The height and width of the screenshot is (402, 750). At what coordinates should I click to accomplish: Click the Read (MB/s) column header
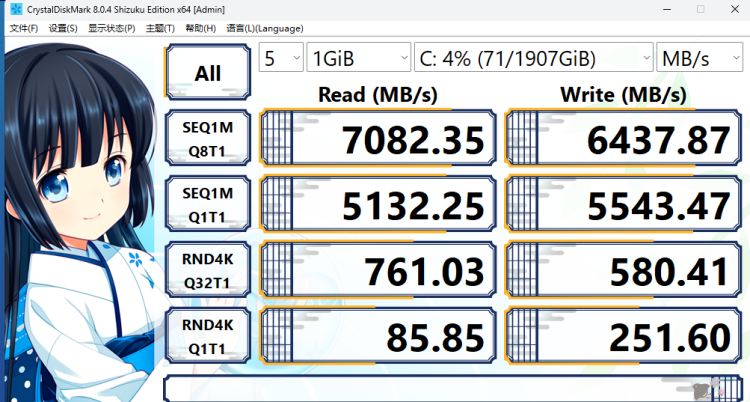pos(378,95)
